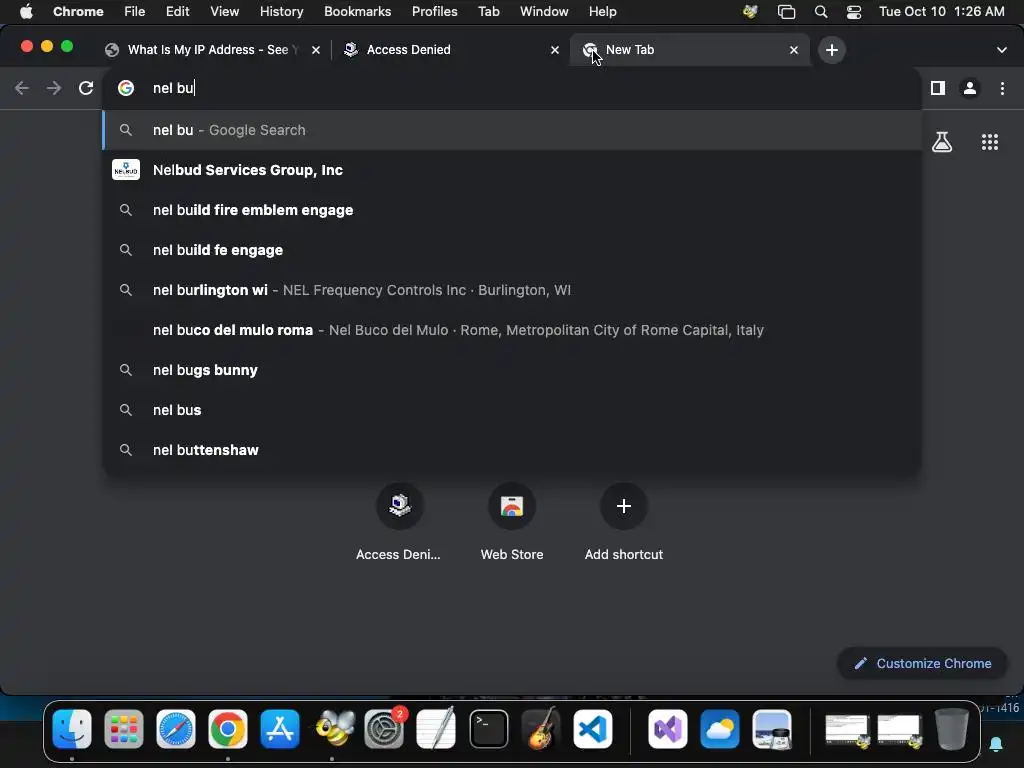Open the Chrome Labs flask icon
Viewport: 1024px width, 768px height.
pos(942,142)
